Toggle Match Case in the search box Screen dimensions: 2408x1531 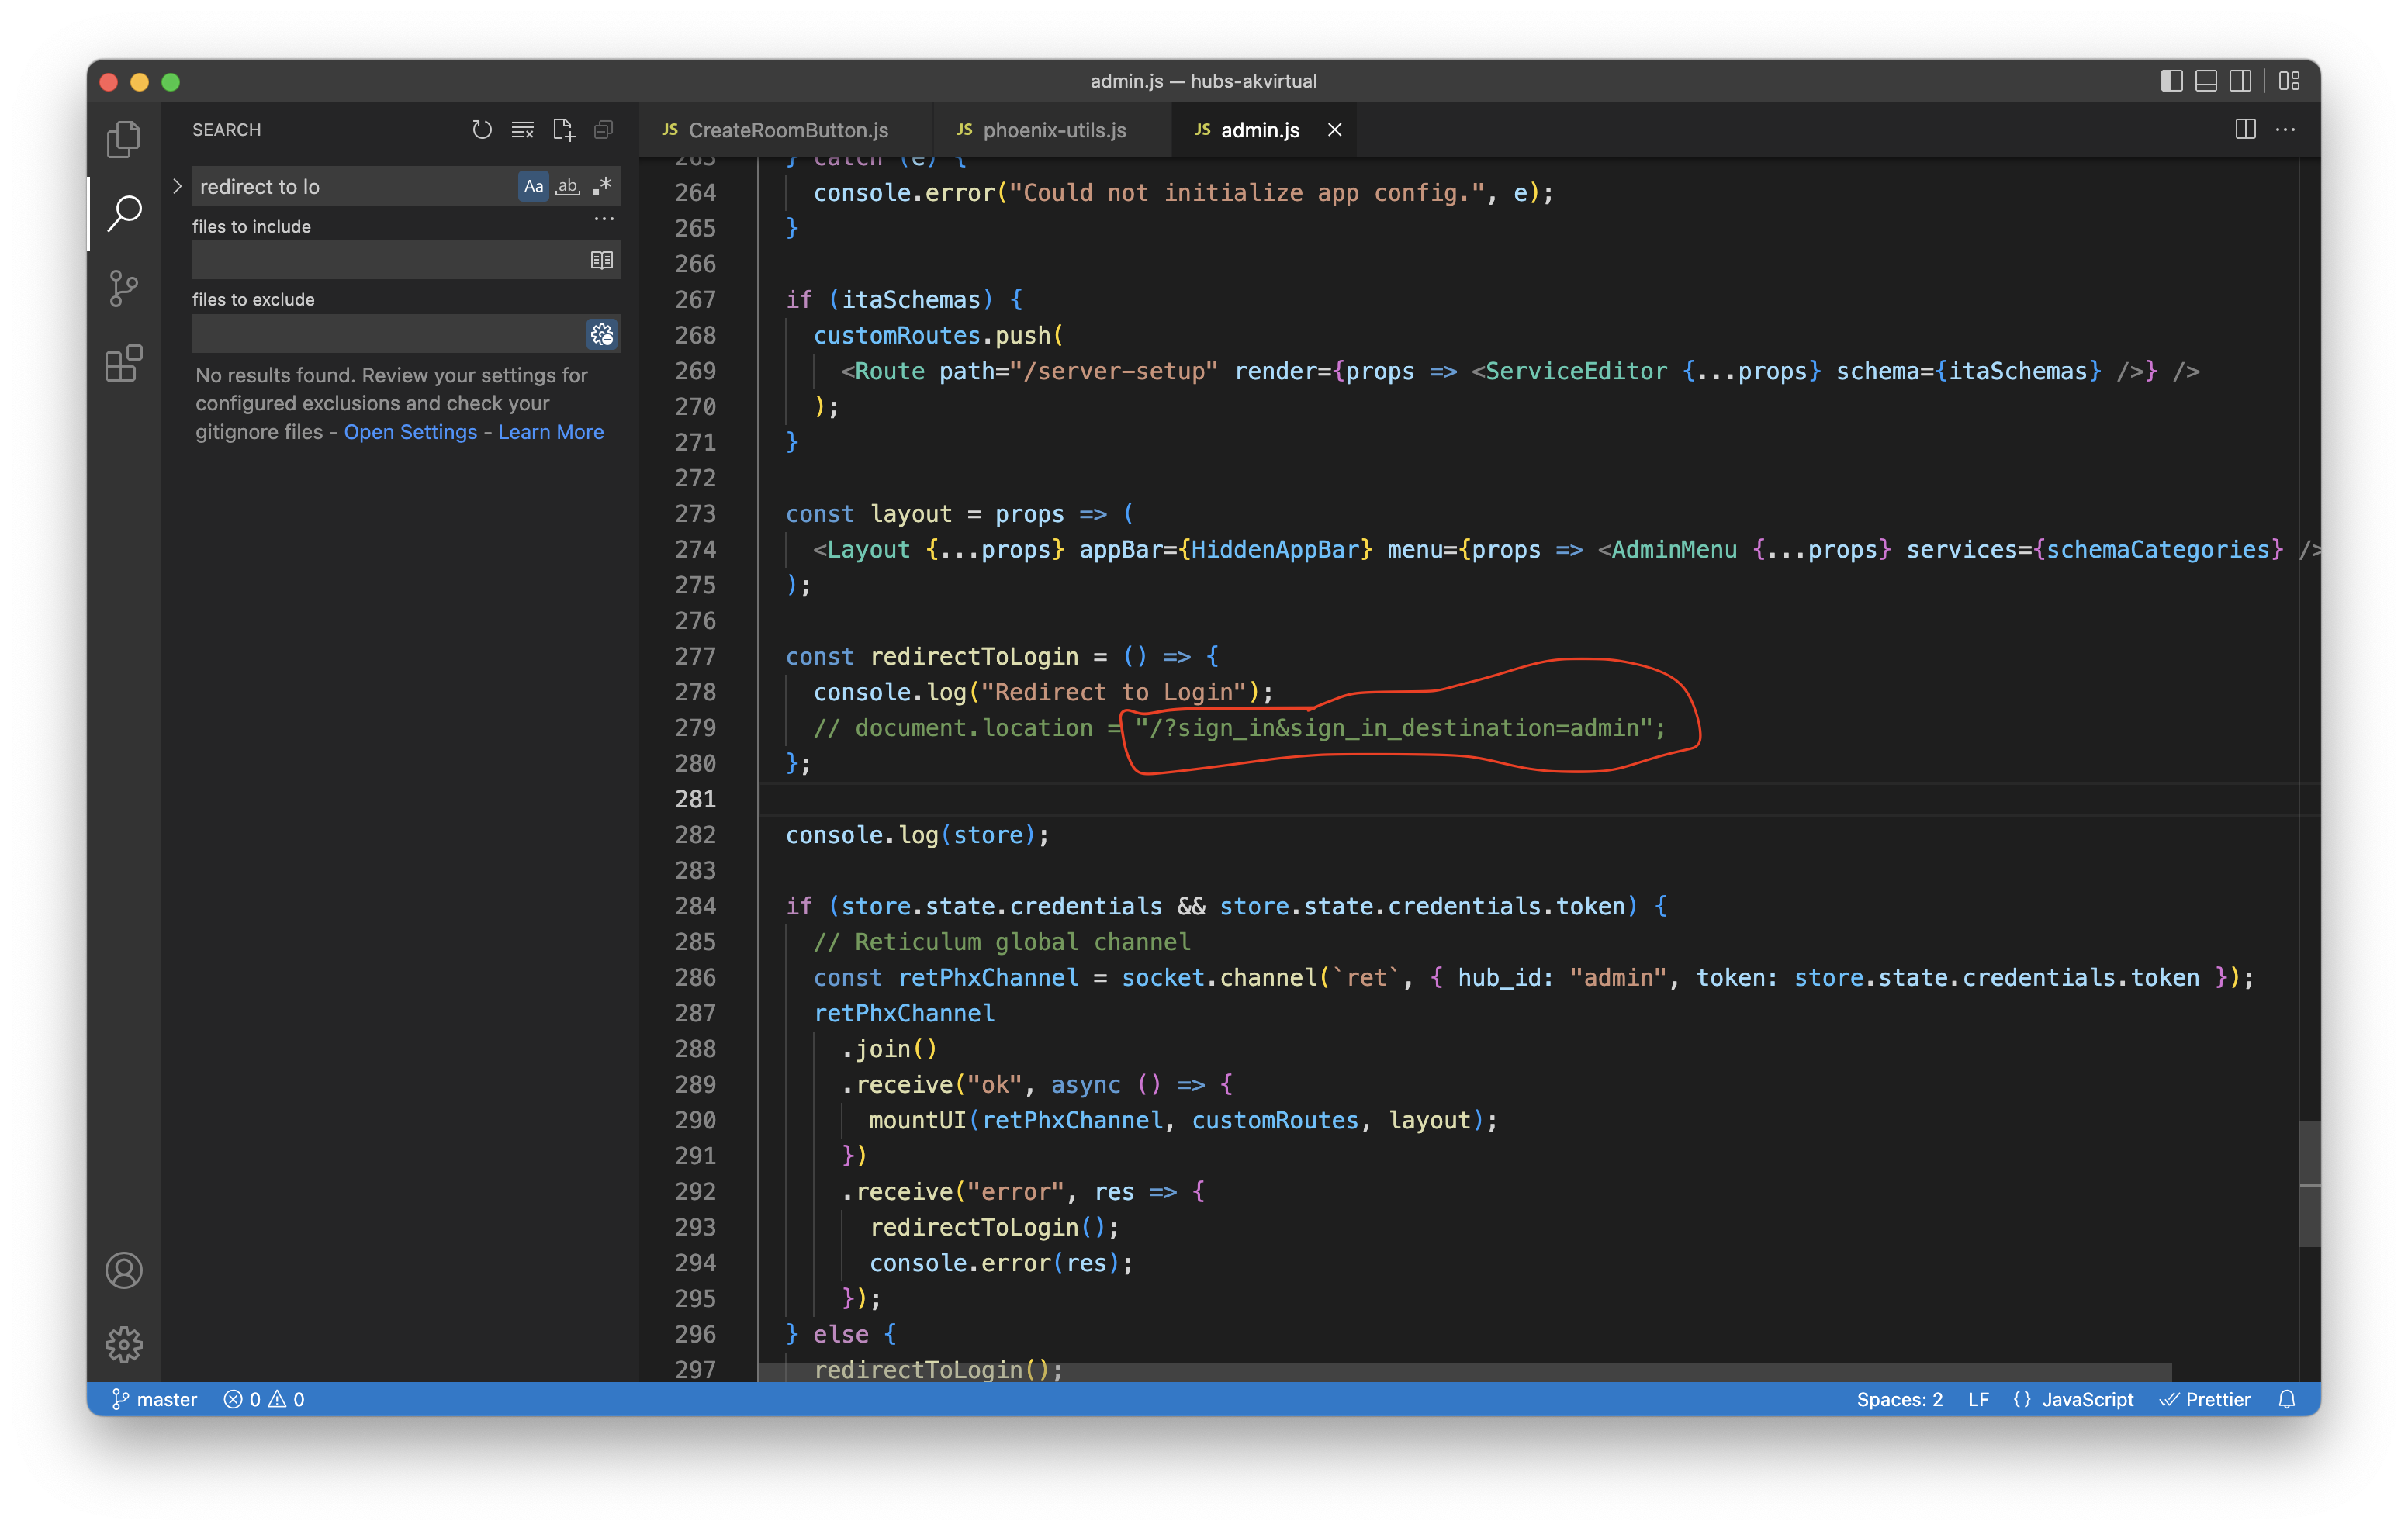click(x=533, y=186)
